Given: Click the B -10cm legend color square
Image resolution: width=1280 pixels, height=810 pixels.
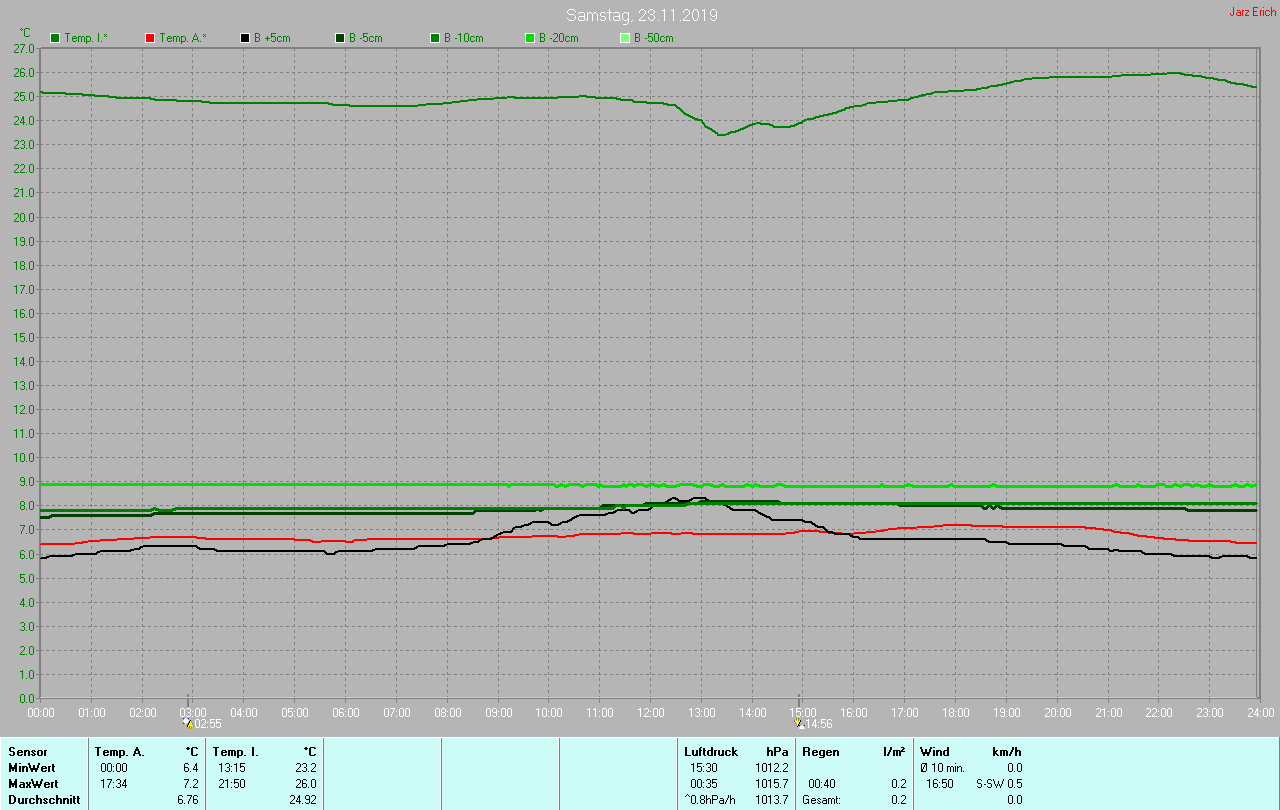Looking at the screenshot, I should (x=435, y=38).
